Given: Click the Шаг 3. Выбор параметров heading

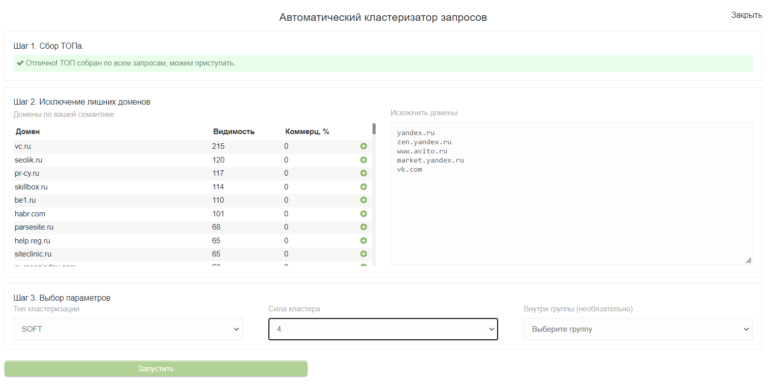Looking at the screenshot, I should 62,298.
